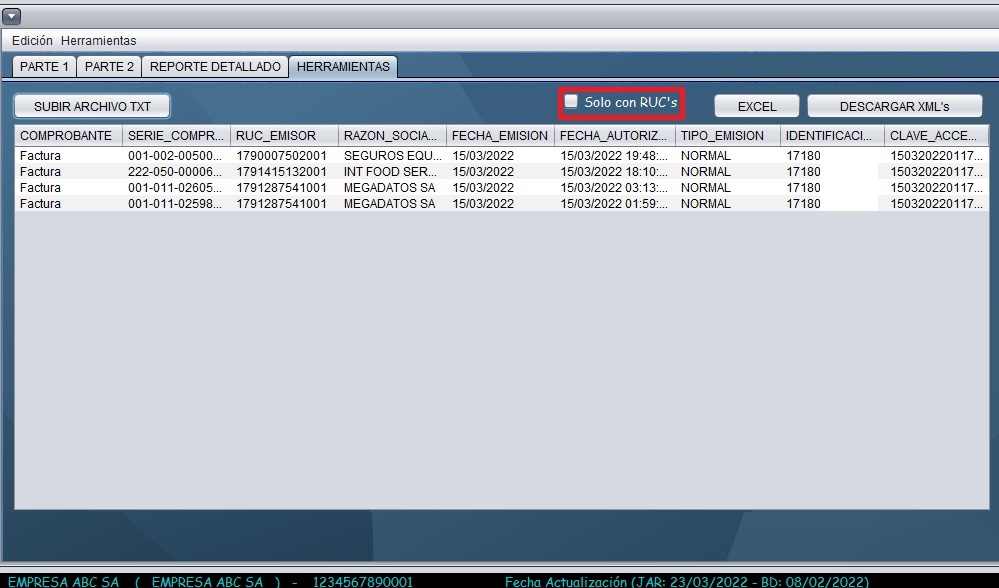Screen dimensions: 999x588
Task: Open the REPORTE DETALLADO tab
Action: pos(215,67)
